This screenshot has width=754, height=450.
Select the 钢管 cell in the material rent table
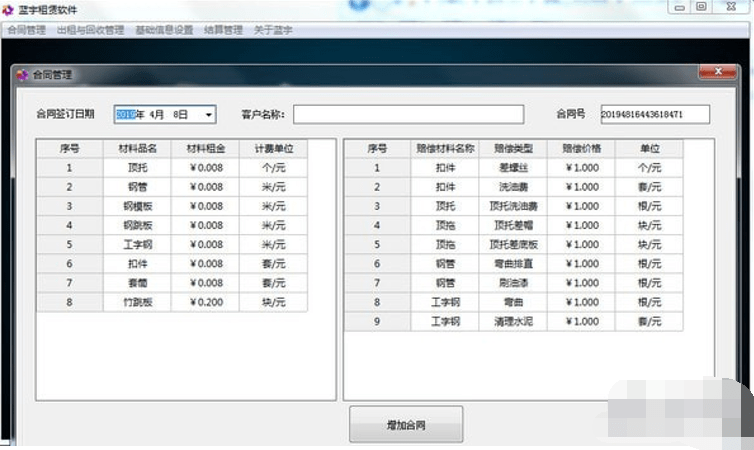point(138,187)
